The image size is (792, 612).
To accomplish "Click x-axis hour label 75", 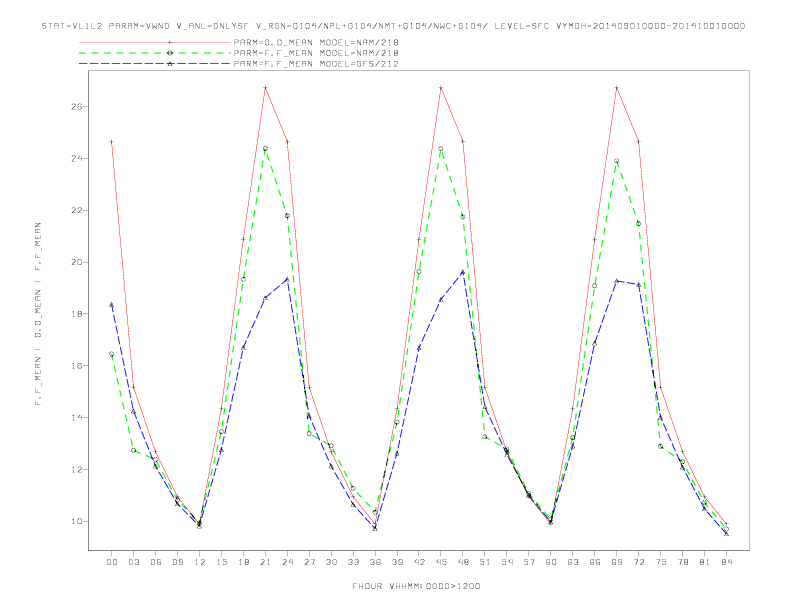I will coord(661,562).
